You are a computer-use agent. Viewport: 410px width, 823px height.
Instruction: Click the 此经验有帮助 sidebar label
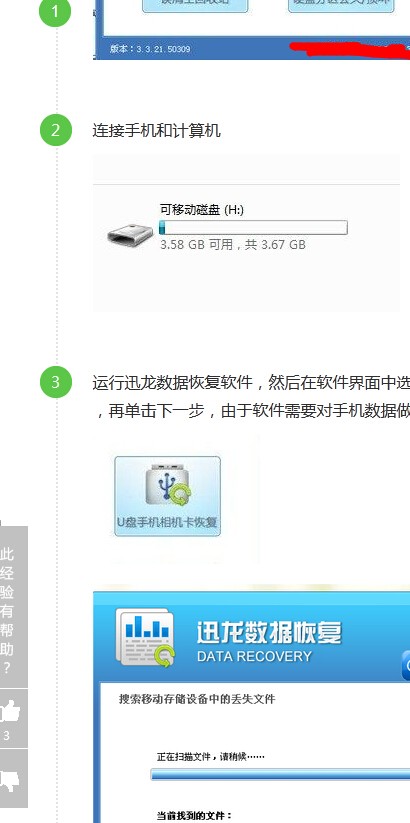click(7, 610)
